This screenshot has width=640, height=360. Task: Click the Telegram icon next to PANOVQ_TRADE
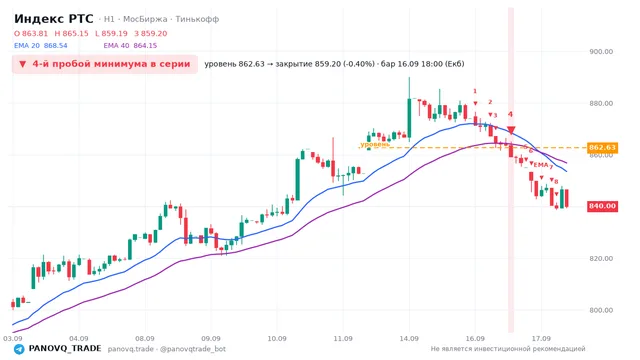19,349
